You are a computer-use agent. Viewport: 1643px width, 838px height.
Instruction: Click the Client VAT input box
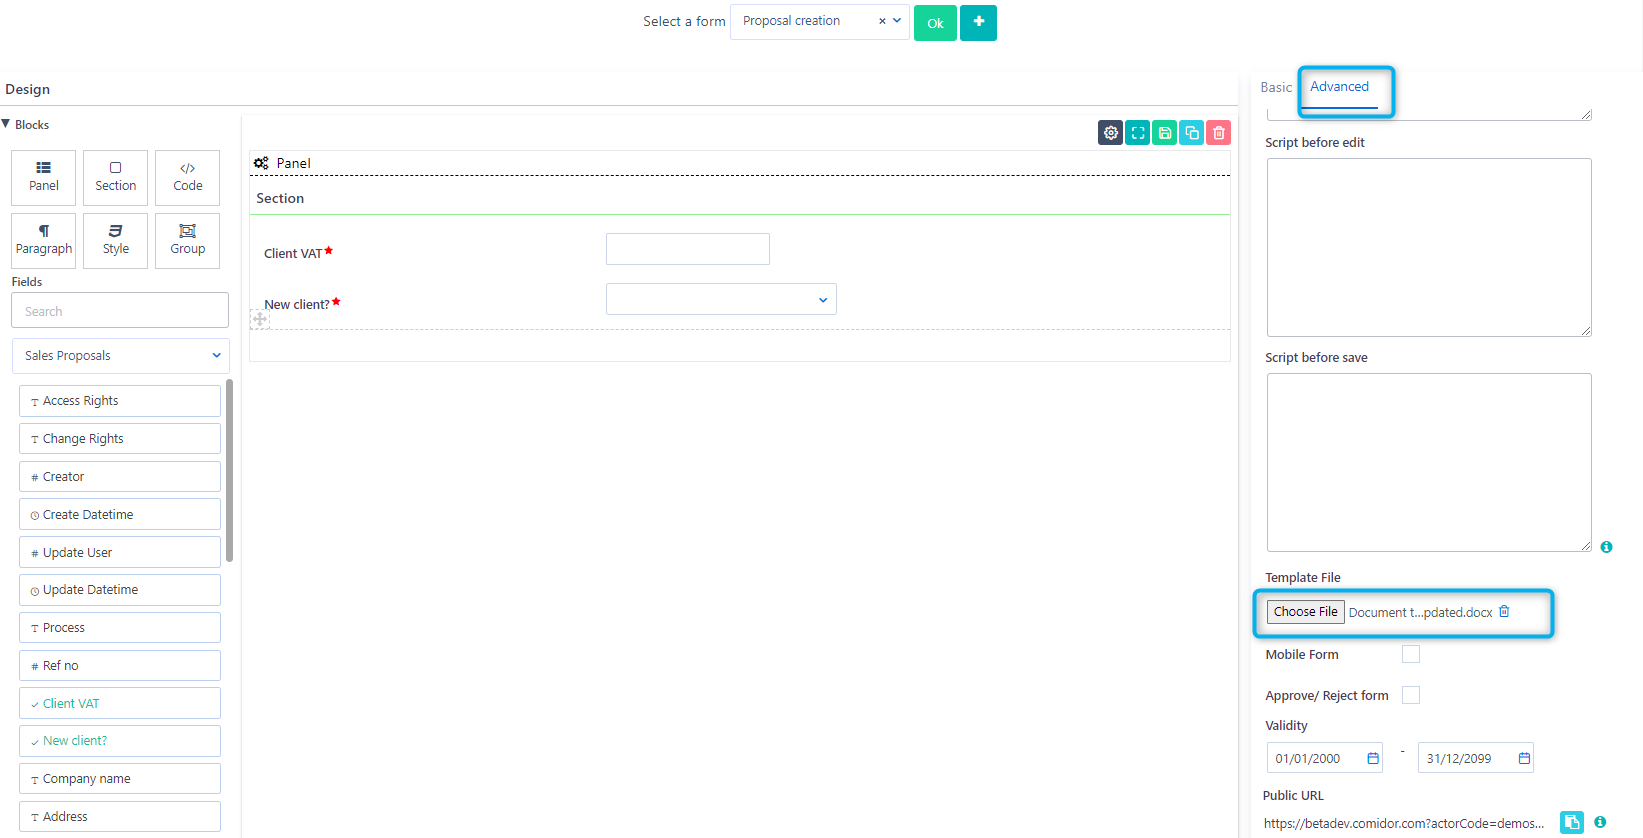coord(688,249)
